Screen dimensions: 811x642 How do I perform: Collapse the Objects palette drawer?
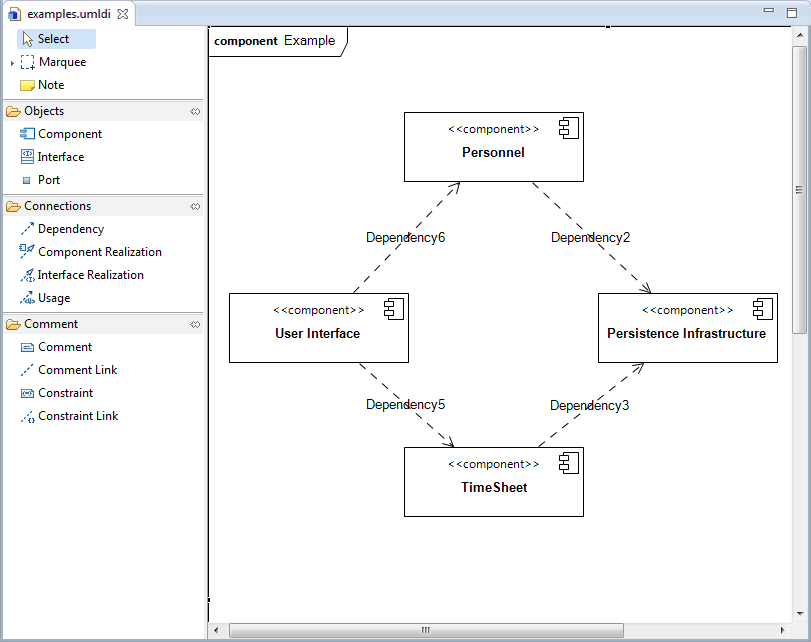44,111
